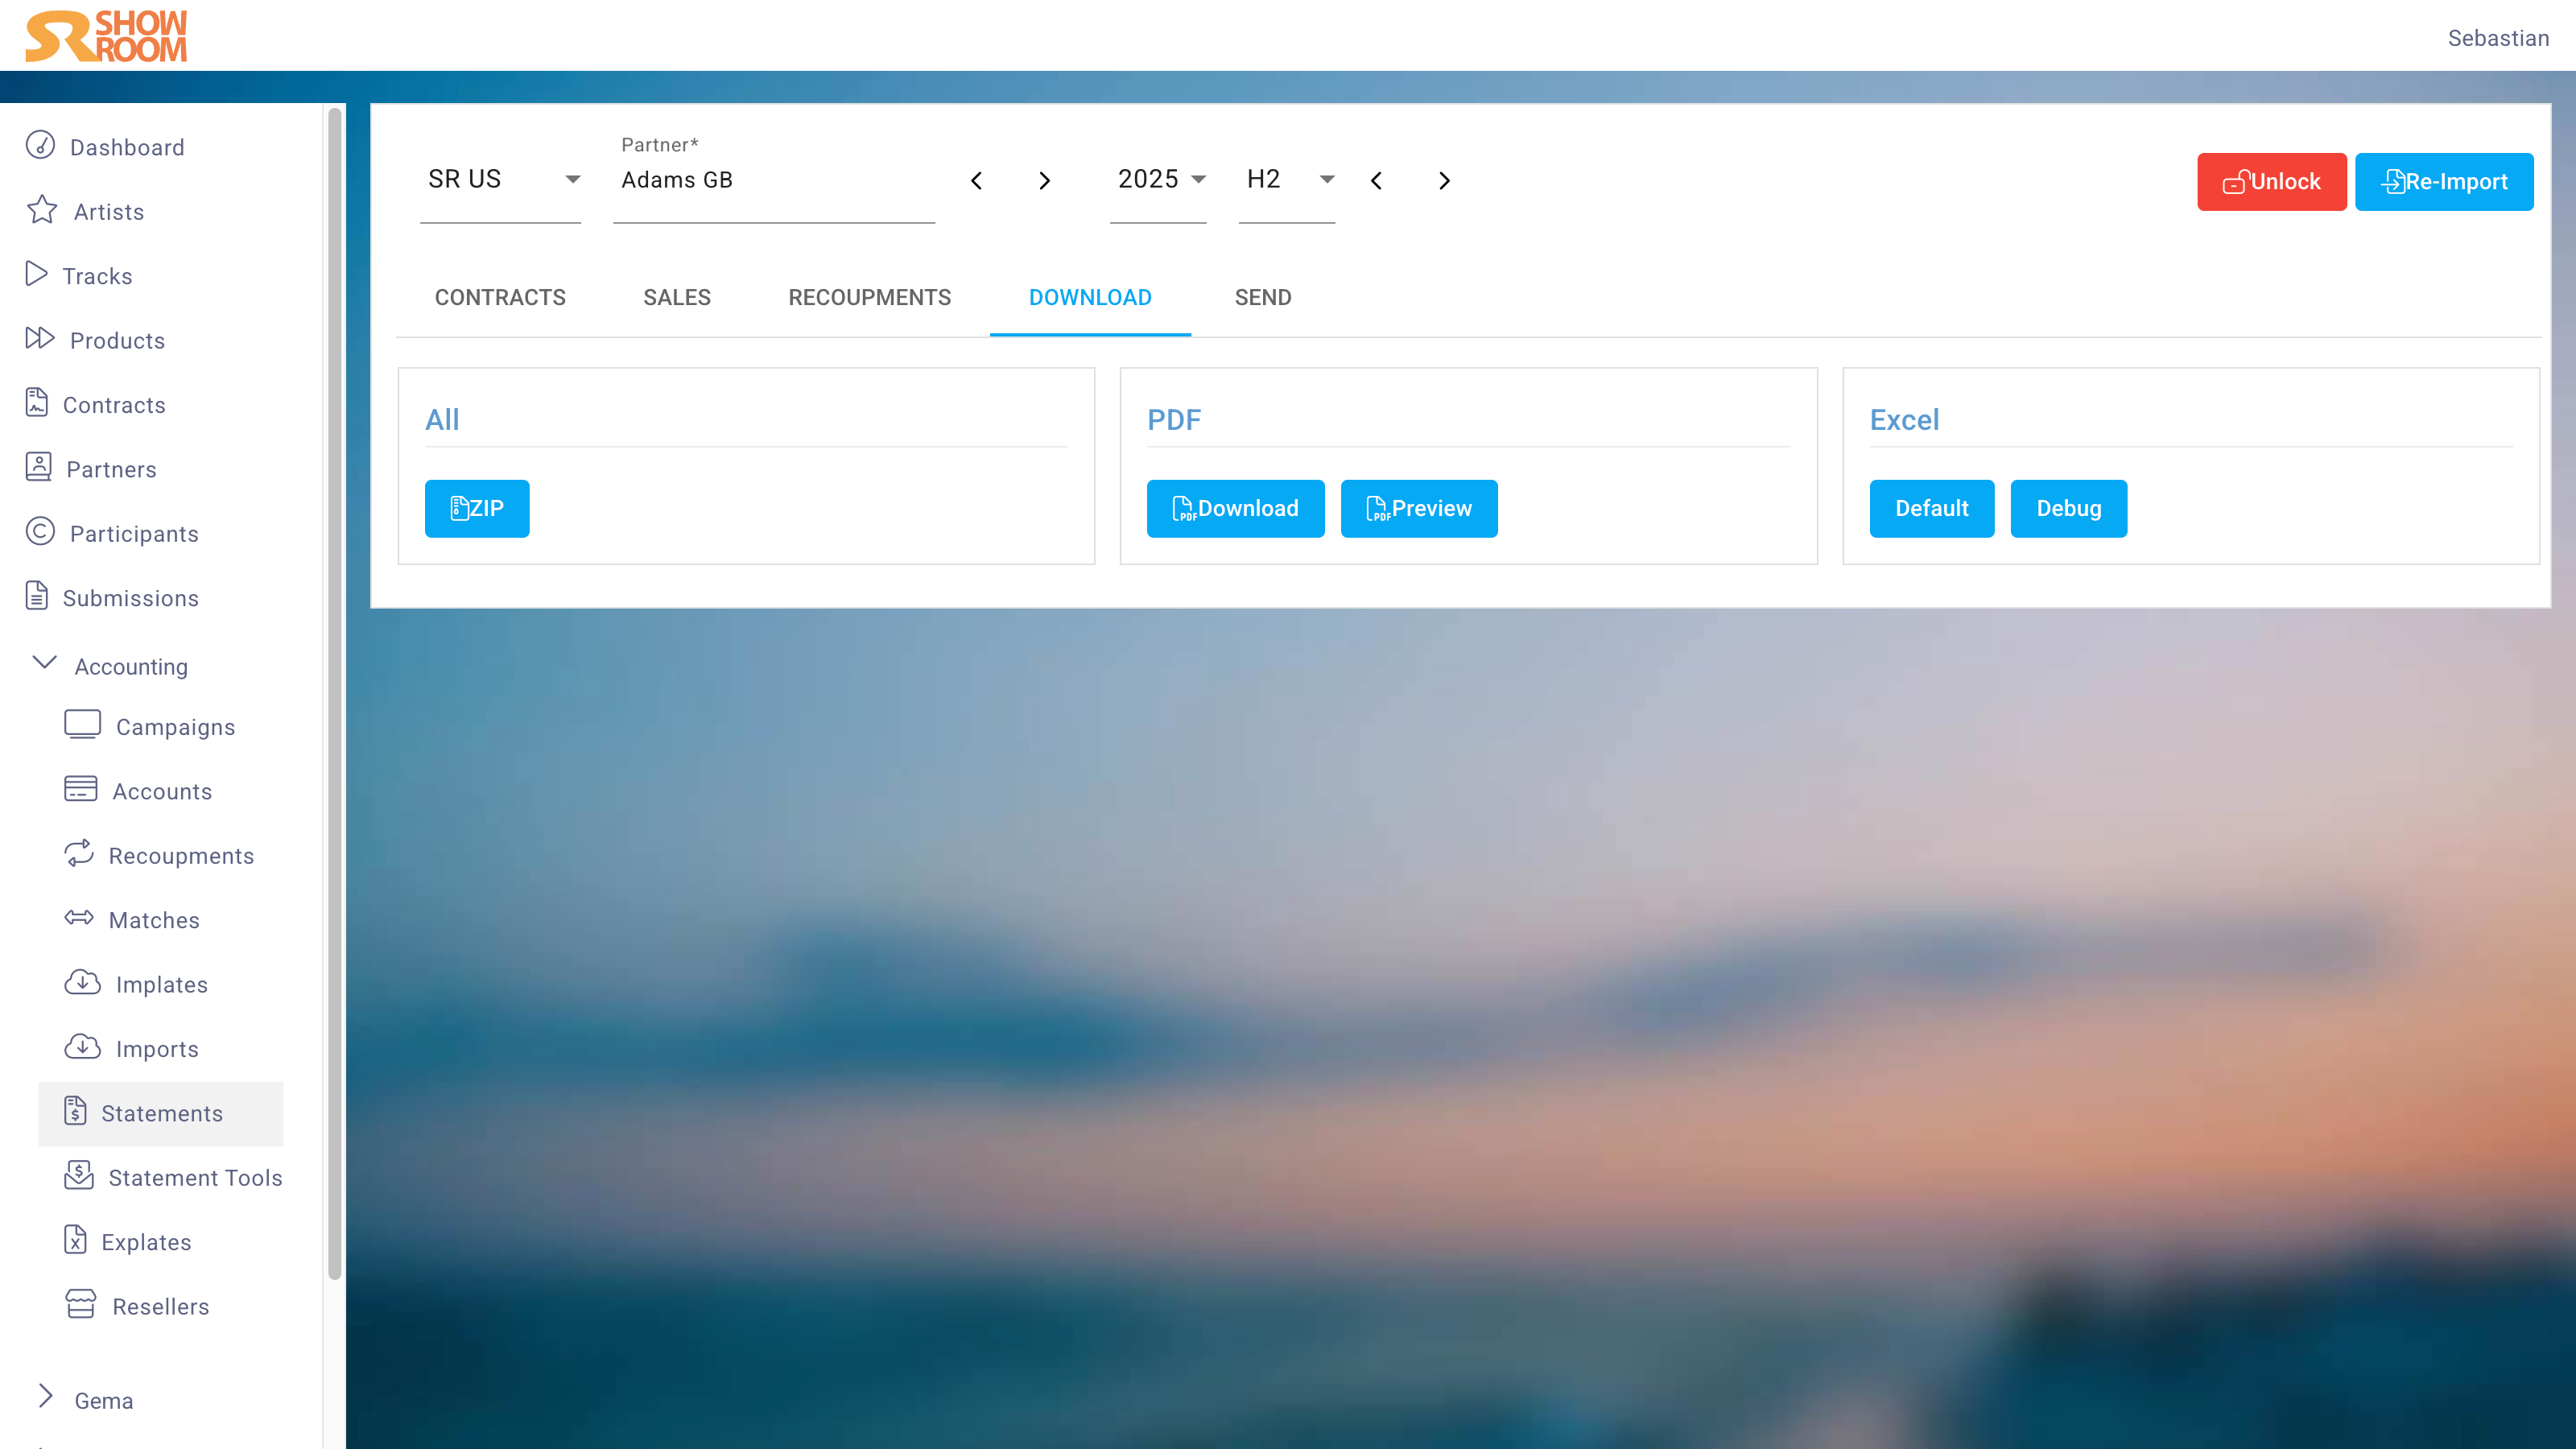Viewport: 2576px width, 1449px height.
Task: Open Artists via star icon
Action: coord(42,210)
